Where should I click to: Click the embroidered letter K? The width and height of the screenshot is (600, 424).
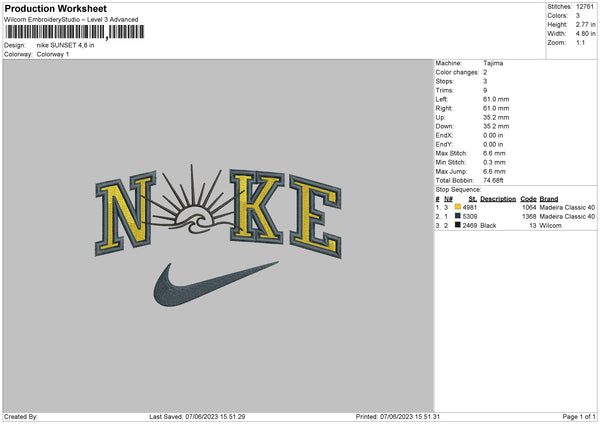257,207
